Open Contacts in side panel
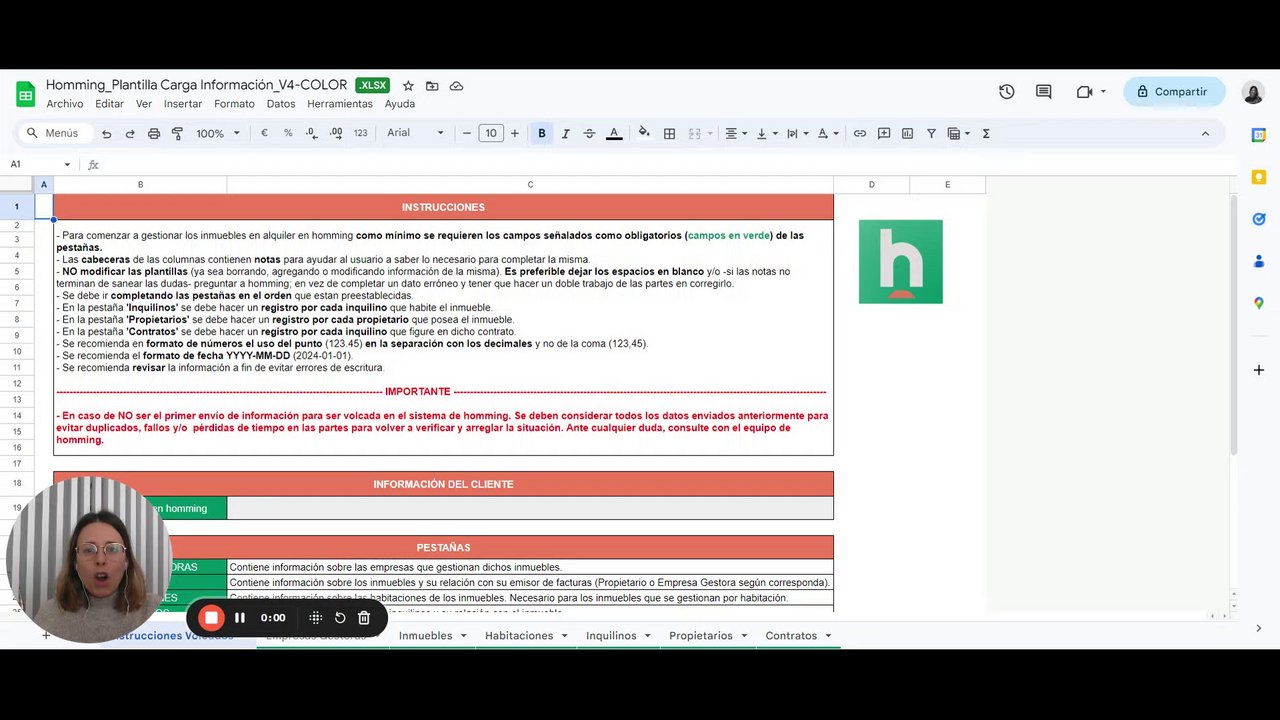Image resolution: width=1280 pixels, height=720 pixels. 1259,261
